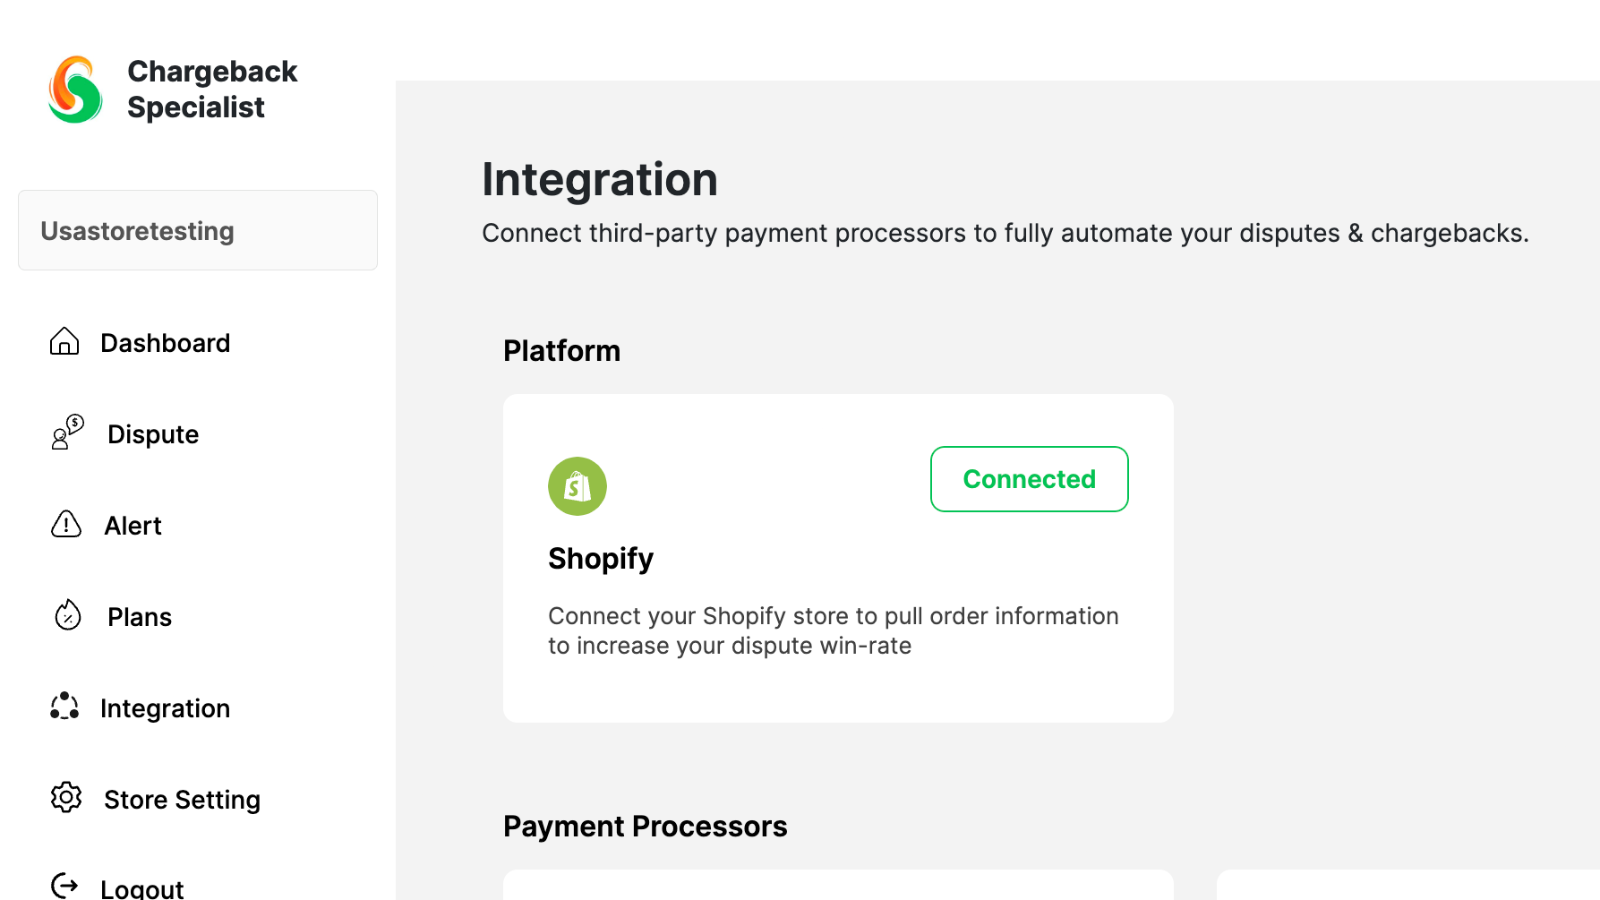Click the Chargeback Specialist logo icon
Image resolution: width=1600 pixels, height=900 pixels.
[75, 89]
